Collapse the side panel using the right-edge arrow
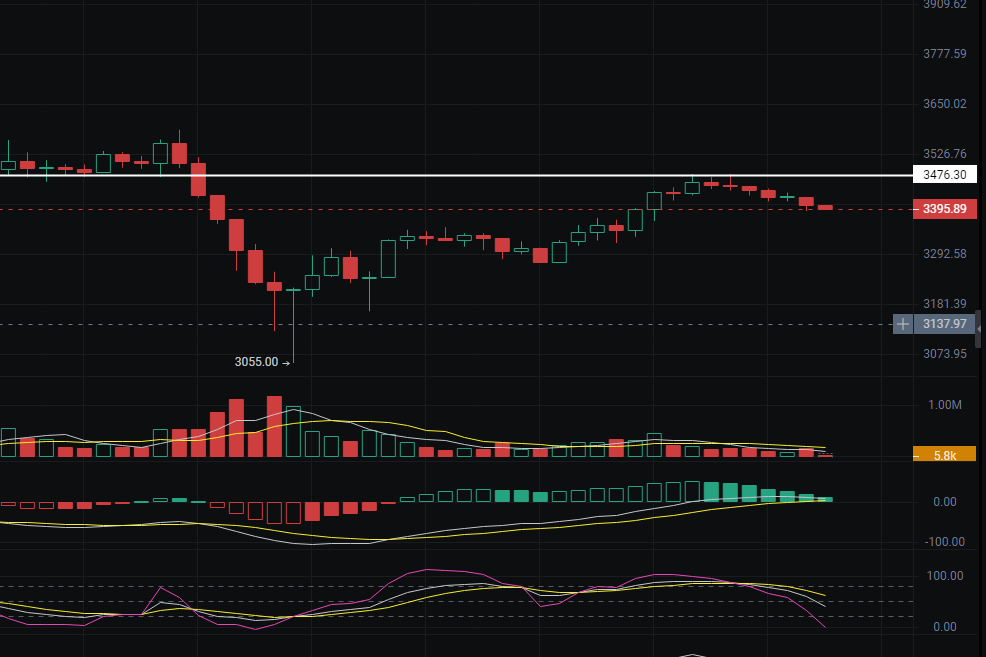Screen dimensions: 986x657 [x=981, y=329]
